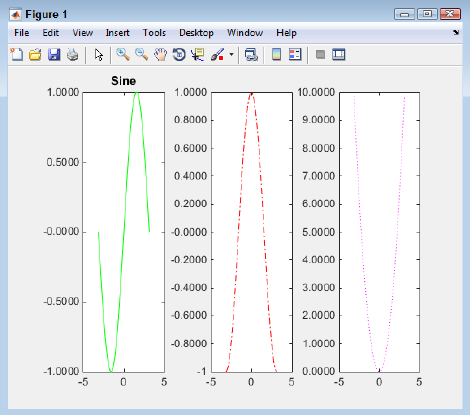Viewport: 470px width, 415px height.
Task: Activate the Zoom Out tool
Action: (142, 55)
